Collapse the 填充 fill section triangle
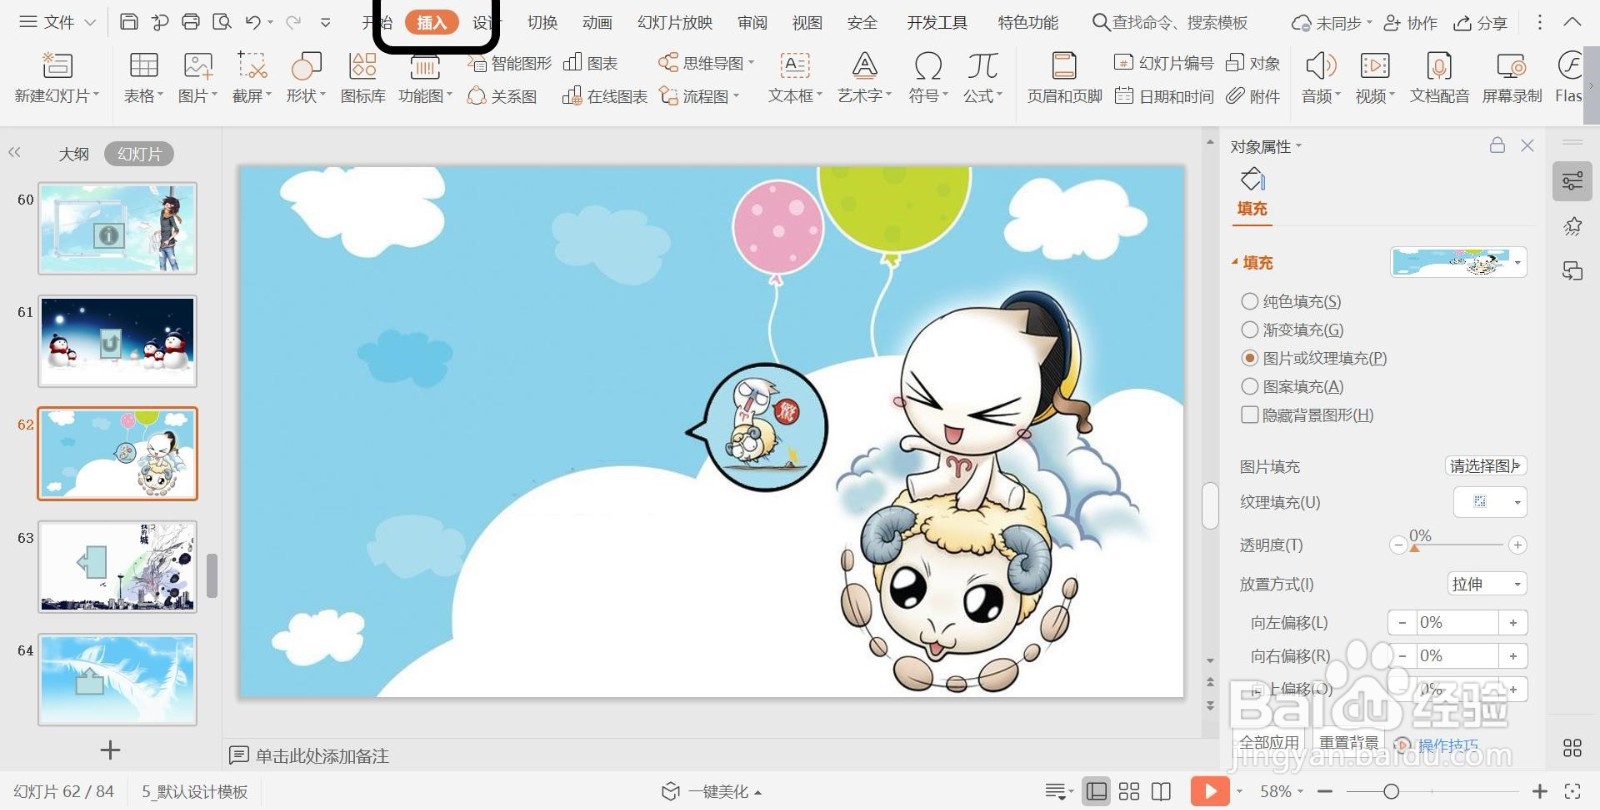1600x810 pixels. click(x=1235, y=262)
